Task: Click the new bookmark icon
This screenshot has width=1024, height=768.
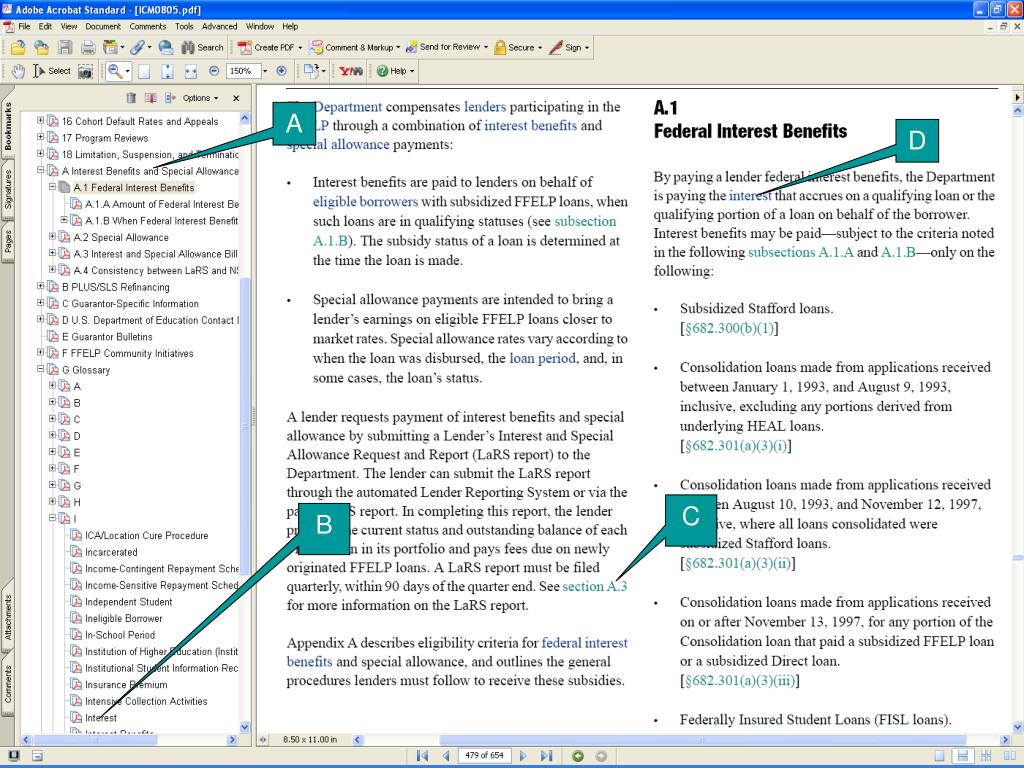Action: pos(151,98)
